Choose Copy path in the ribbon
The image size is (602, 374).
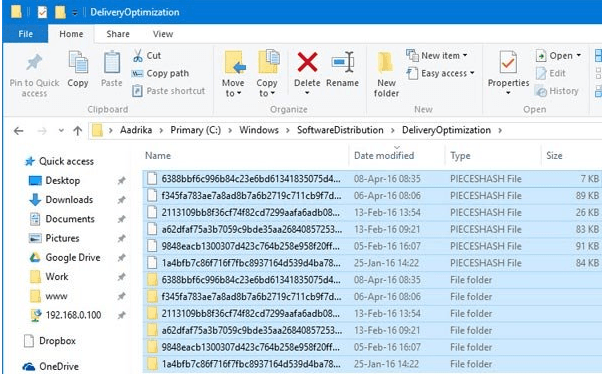coord(160,73)
